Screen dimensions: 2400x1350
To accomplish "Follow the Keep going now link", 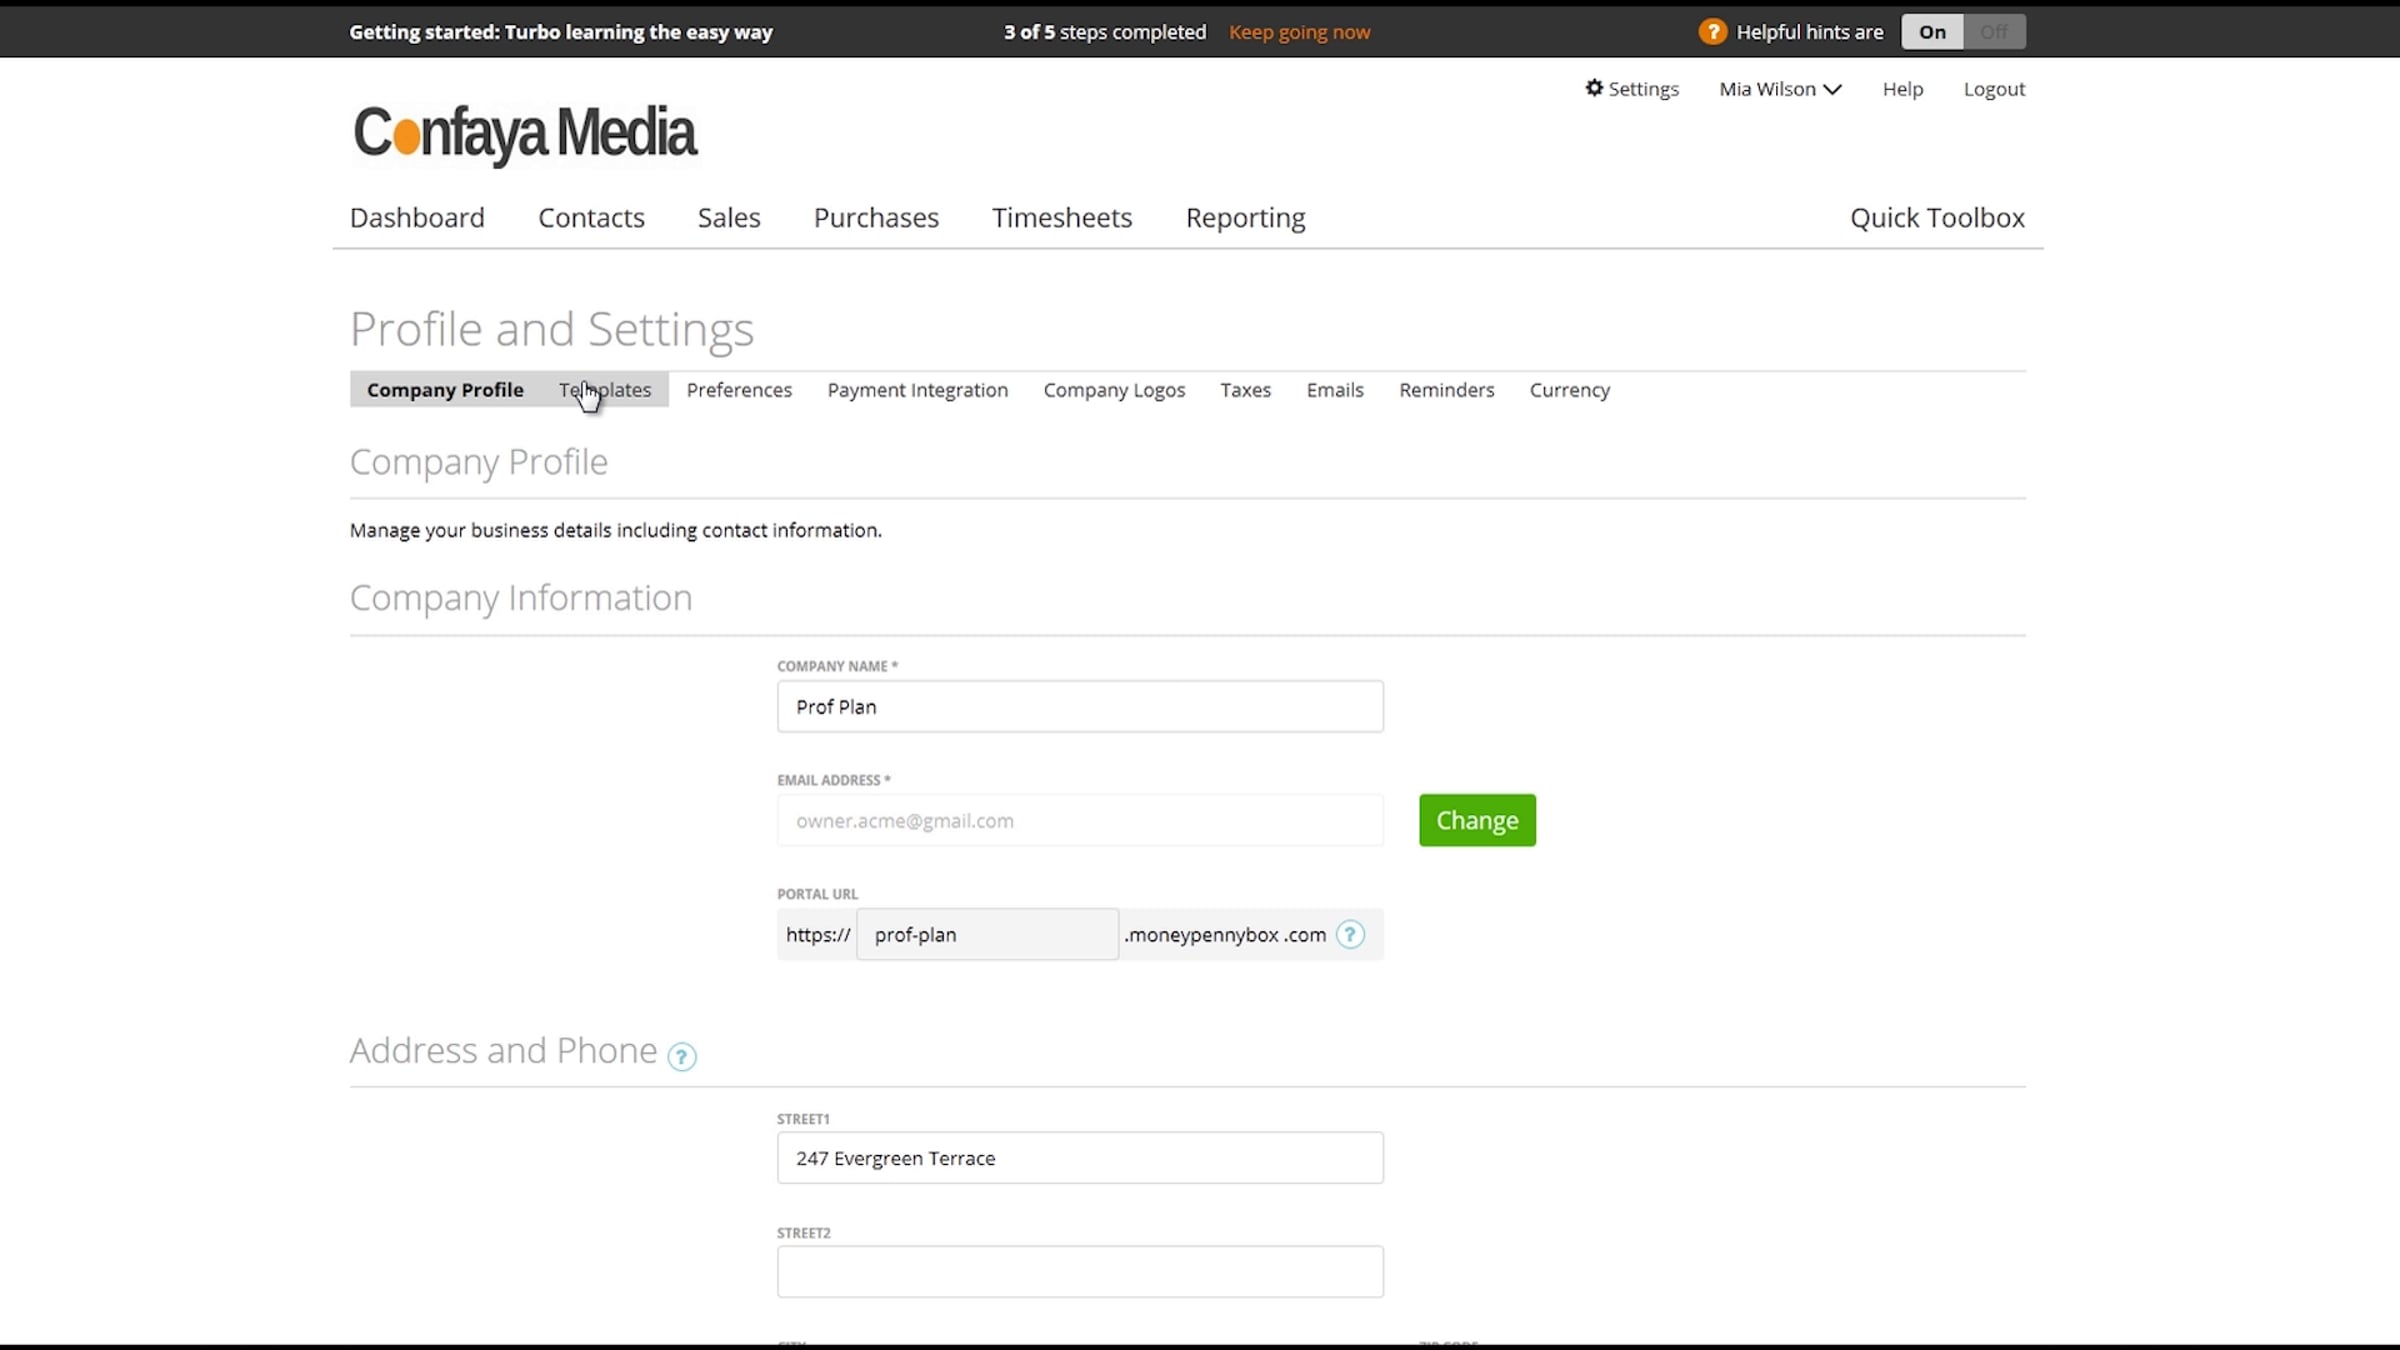I will [x=1299, y=32].
